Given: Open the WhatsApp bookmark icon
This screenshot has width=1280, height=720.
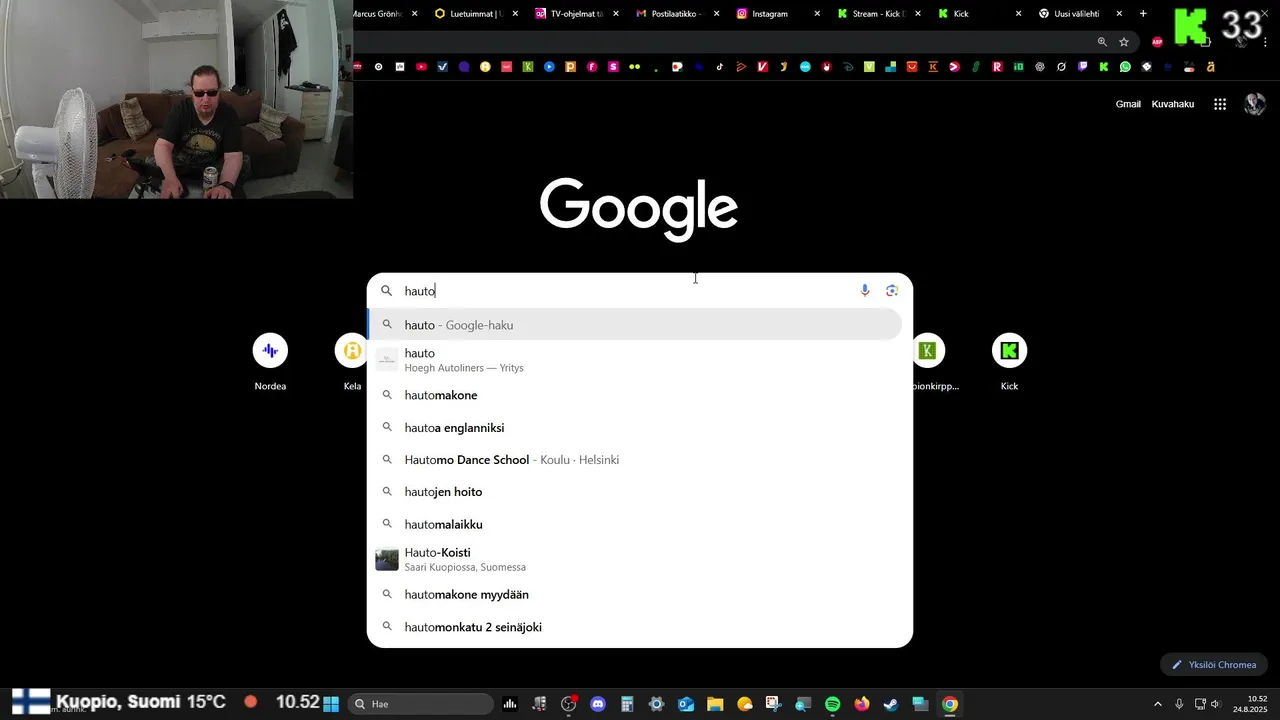Looking at the screenshot, I should tap(1125, 67).
